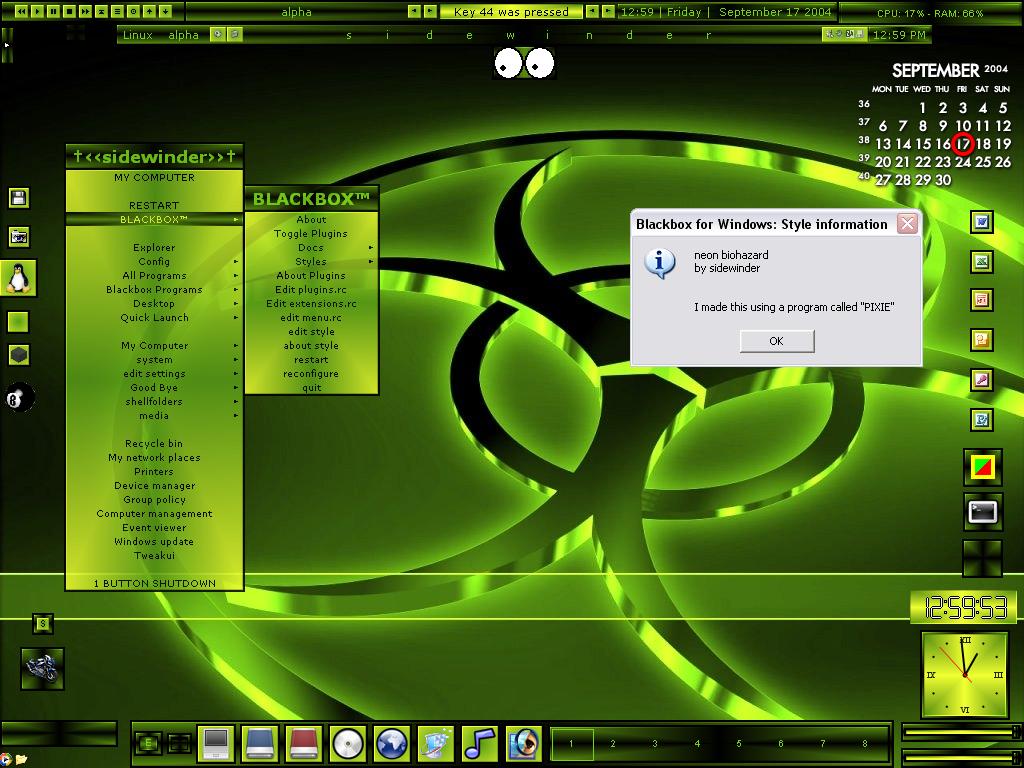
Task: Expand the BLACKBOX™ submenu arrow
Action: point(236,219)
